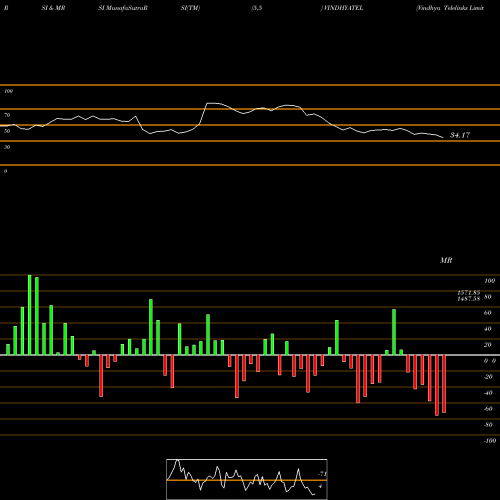This screenshot has height=500, width=500.
Task: Click the MR axis label -80
Action: click(x=488, y=425)
